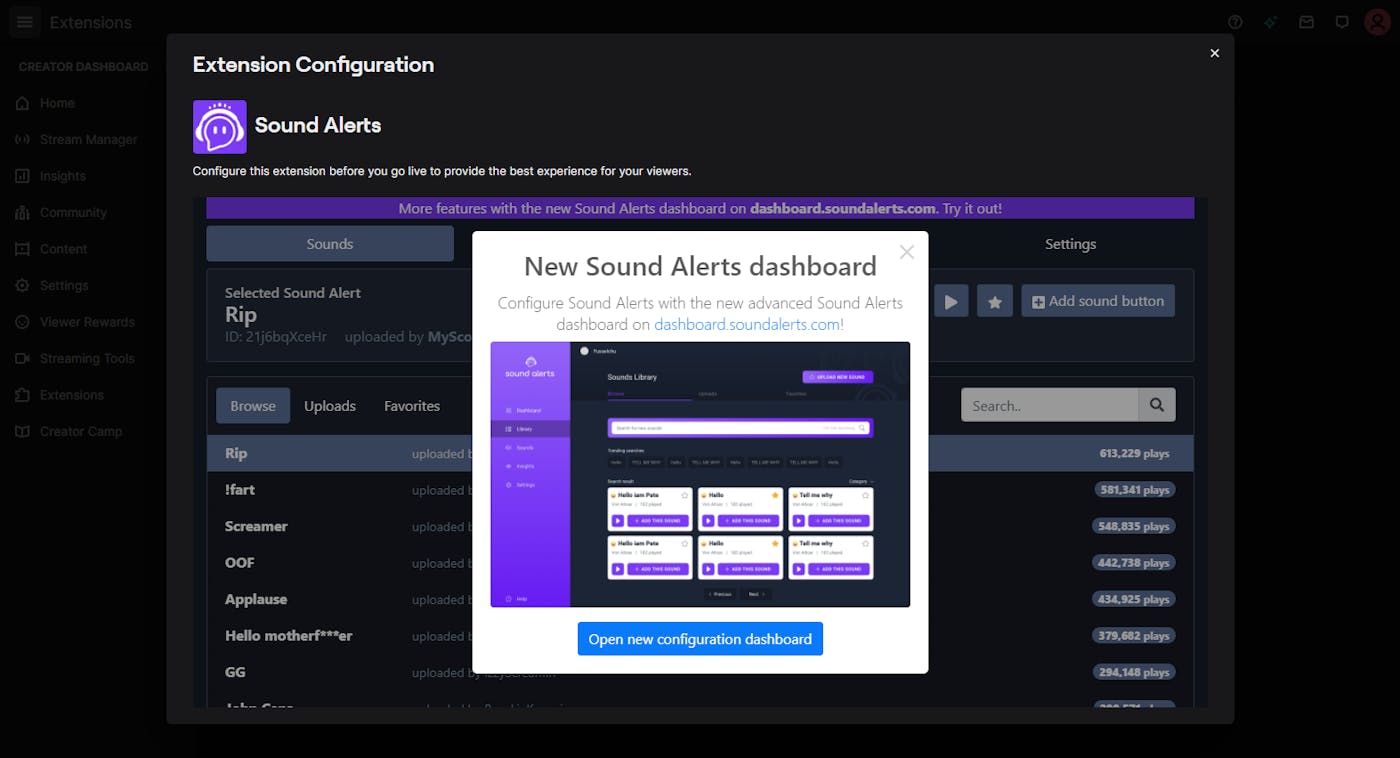
Task: Click the 442,738 plays badge
Action: tap(1134, 563)
